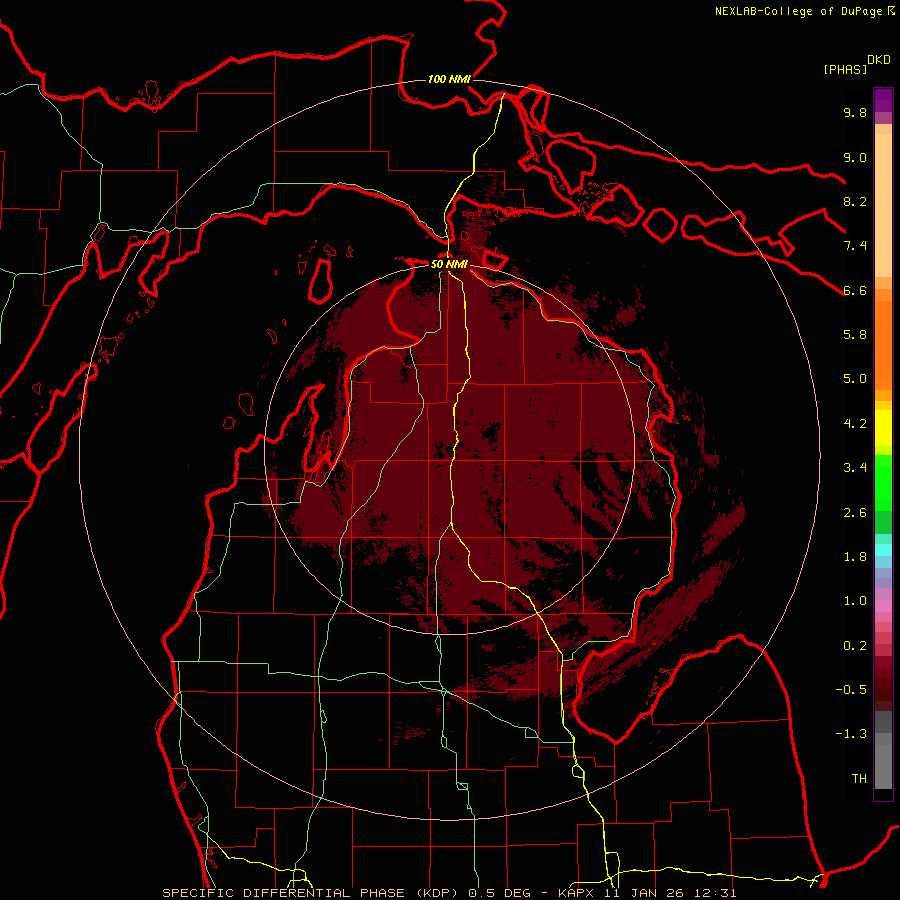Pick the gray bottom segment of color bar

click(x=883, y=766)
